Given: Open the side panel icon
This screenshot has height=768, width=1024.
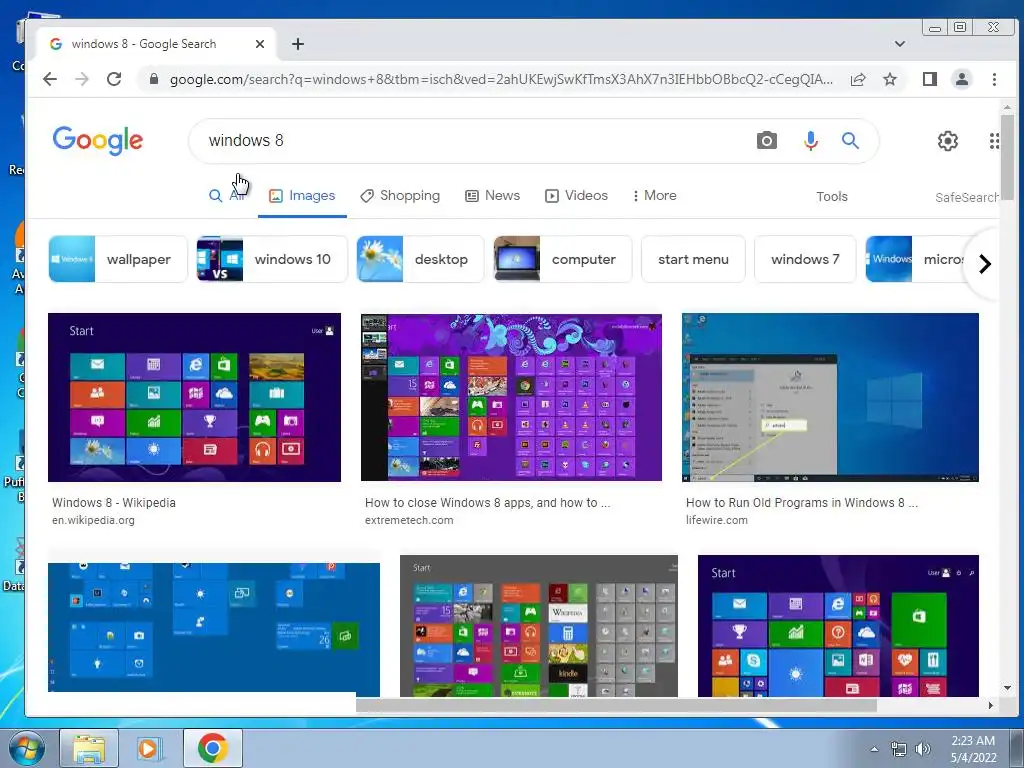Looking at the screenshot, I should click(930, 80).
